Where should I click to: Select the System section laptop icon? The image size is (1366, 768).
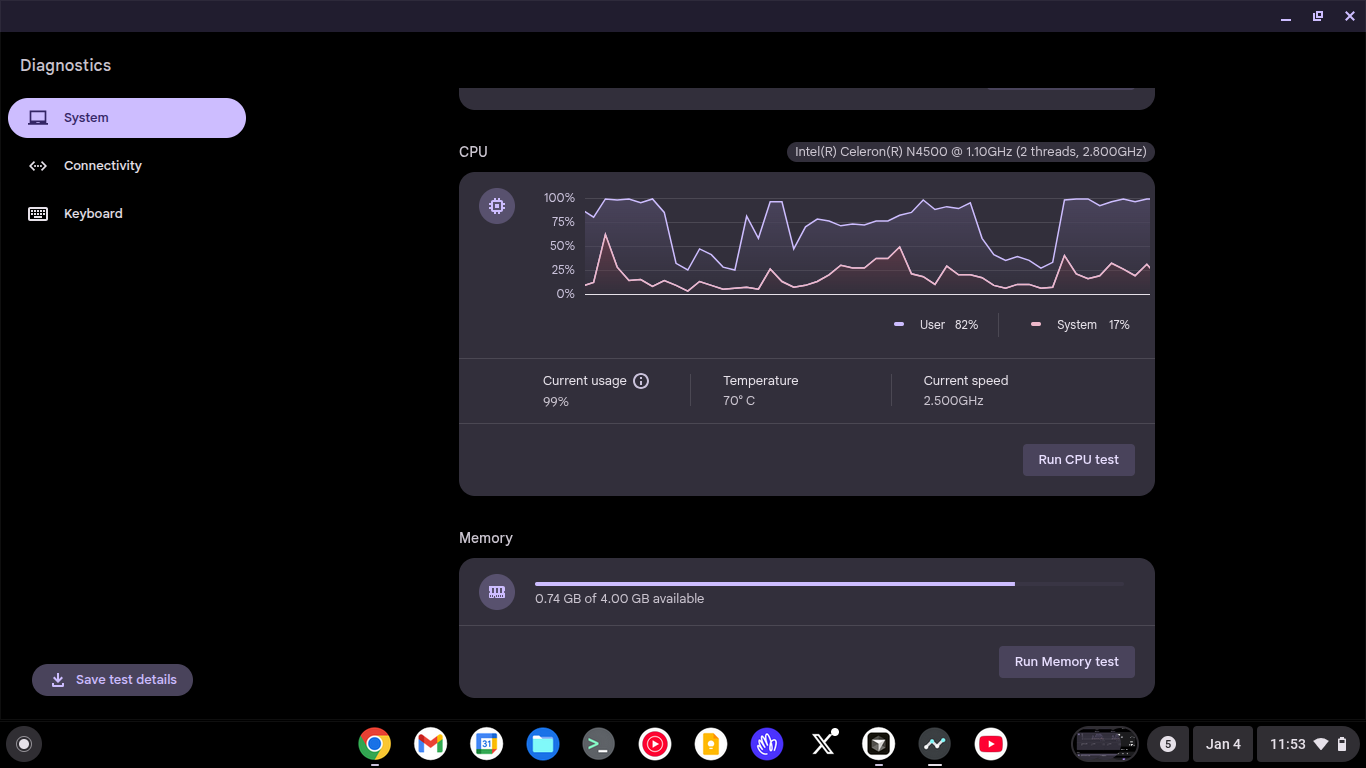38,117
